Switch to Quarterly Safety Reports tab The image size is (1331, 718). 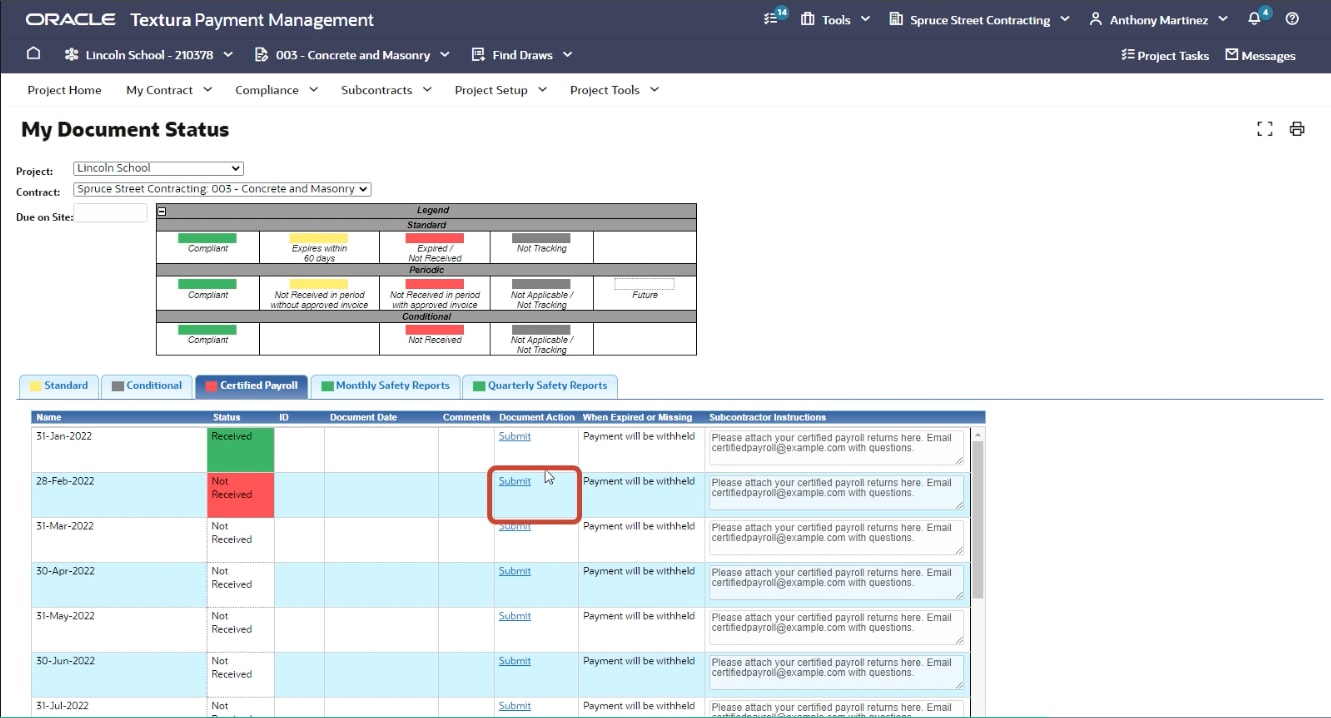pos(540,386)
